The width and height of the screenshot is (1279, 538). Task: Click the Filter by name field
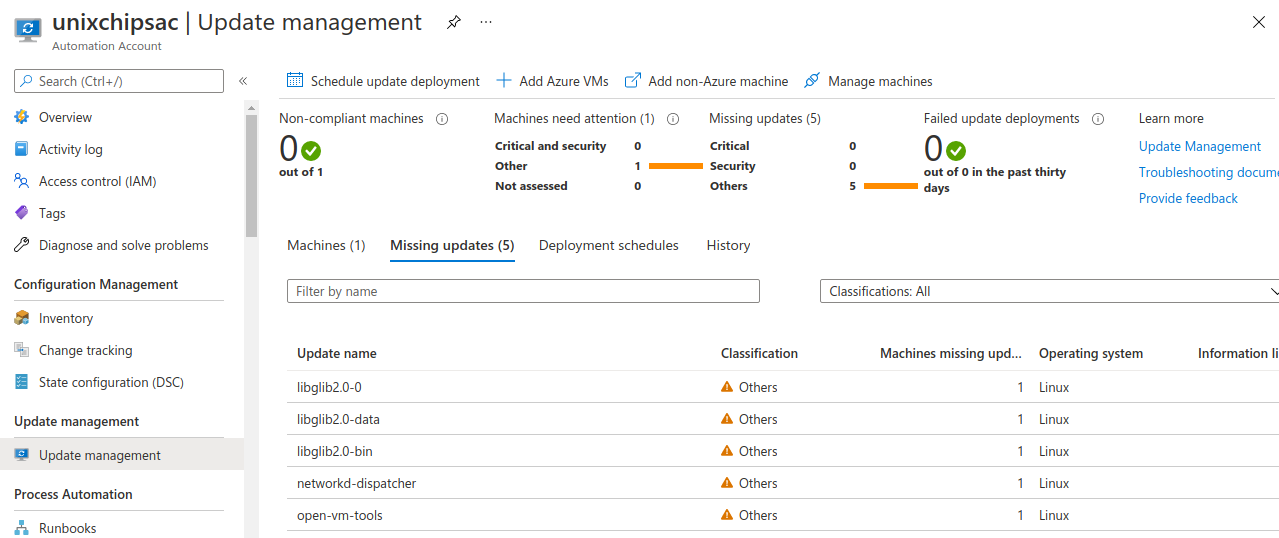[523, 291]
